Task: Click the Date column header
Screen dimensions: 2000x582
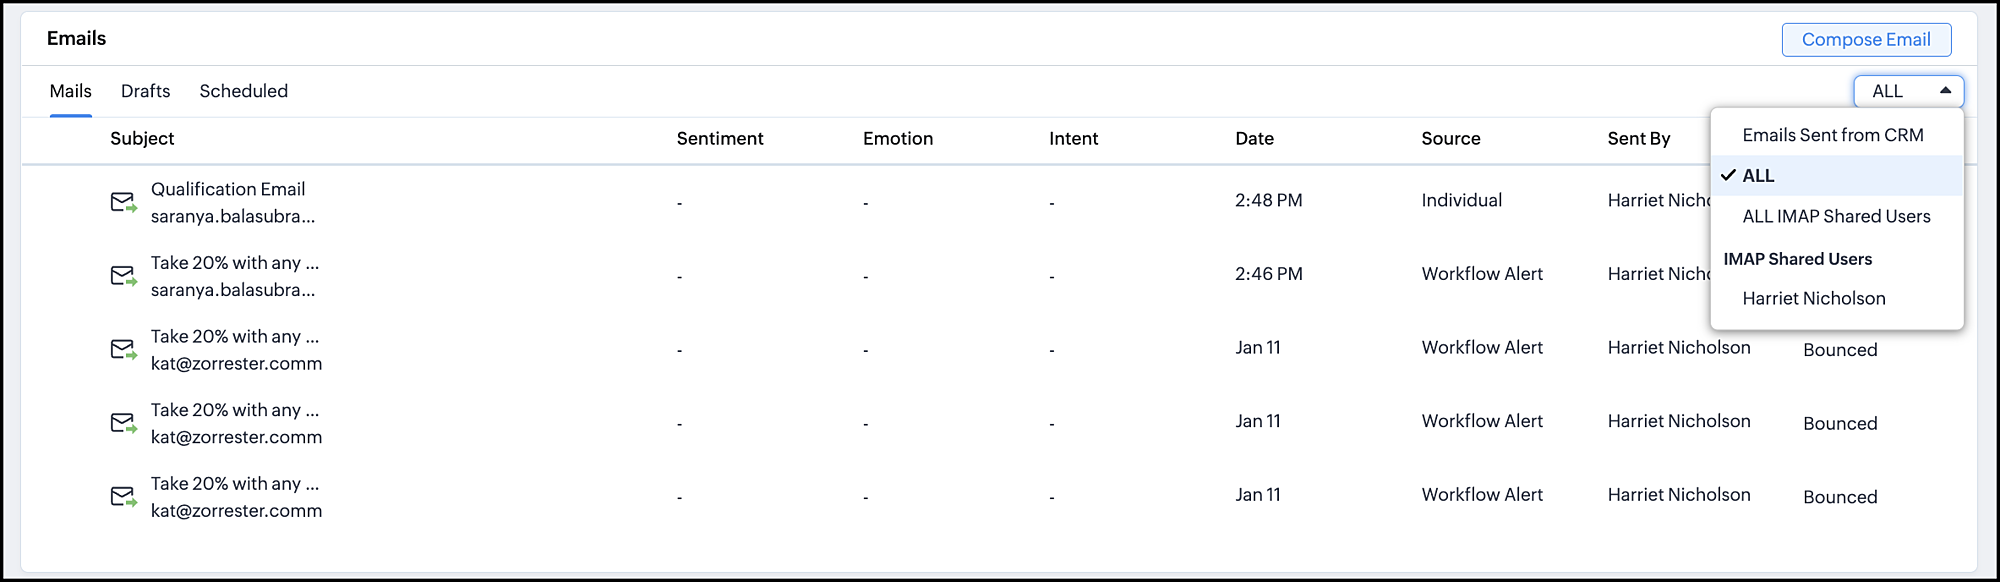Action: 1254,139
